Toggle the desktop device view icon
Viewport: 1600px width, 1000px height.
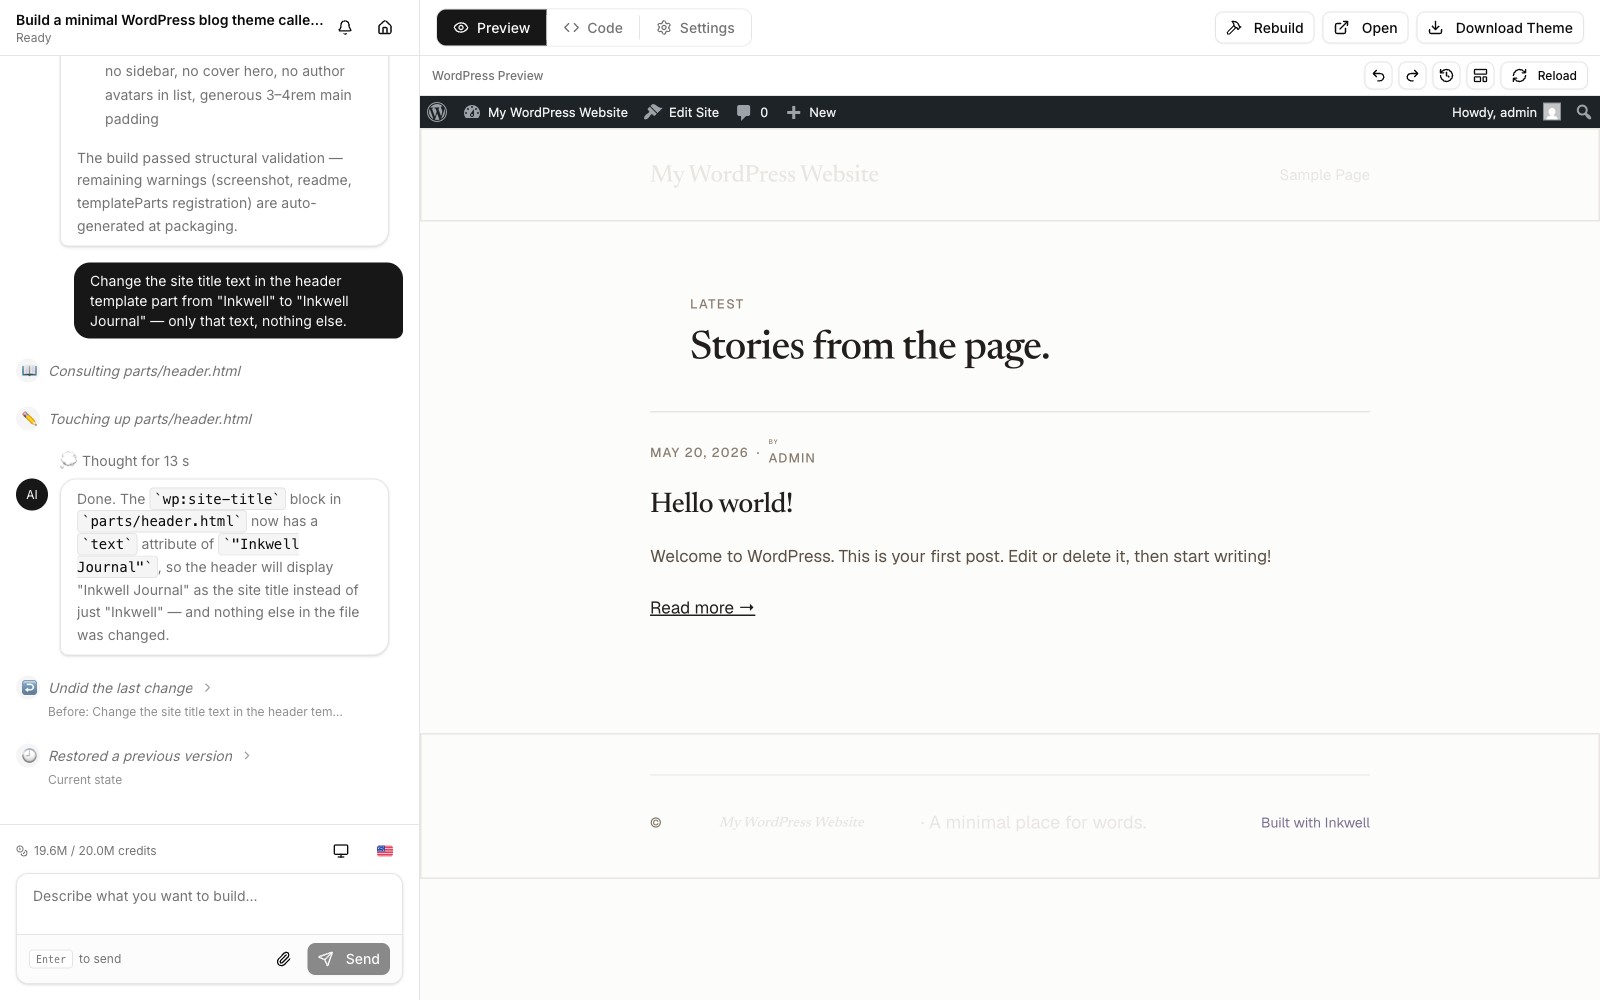tap(341, 851)
